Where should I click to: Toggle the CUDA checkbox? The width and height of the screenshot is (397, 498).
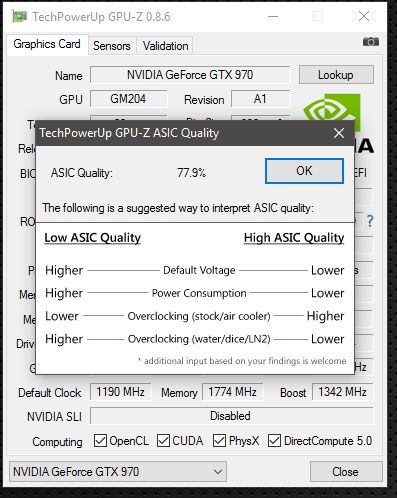(x=163, y=441)
